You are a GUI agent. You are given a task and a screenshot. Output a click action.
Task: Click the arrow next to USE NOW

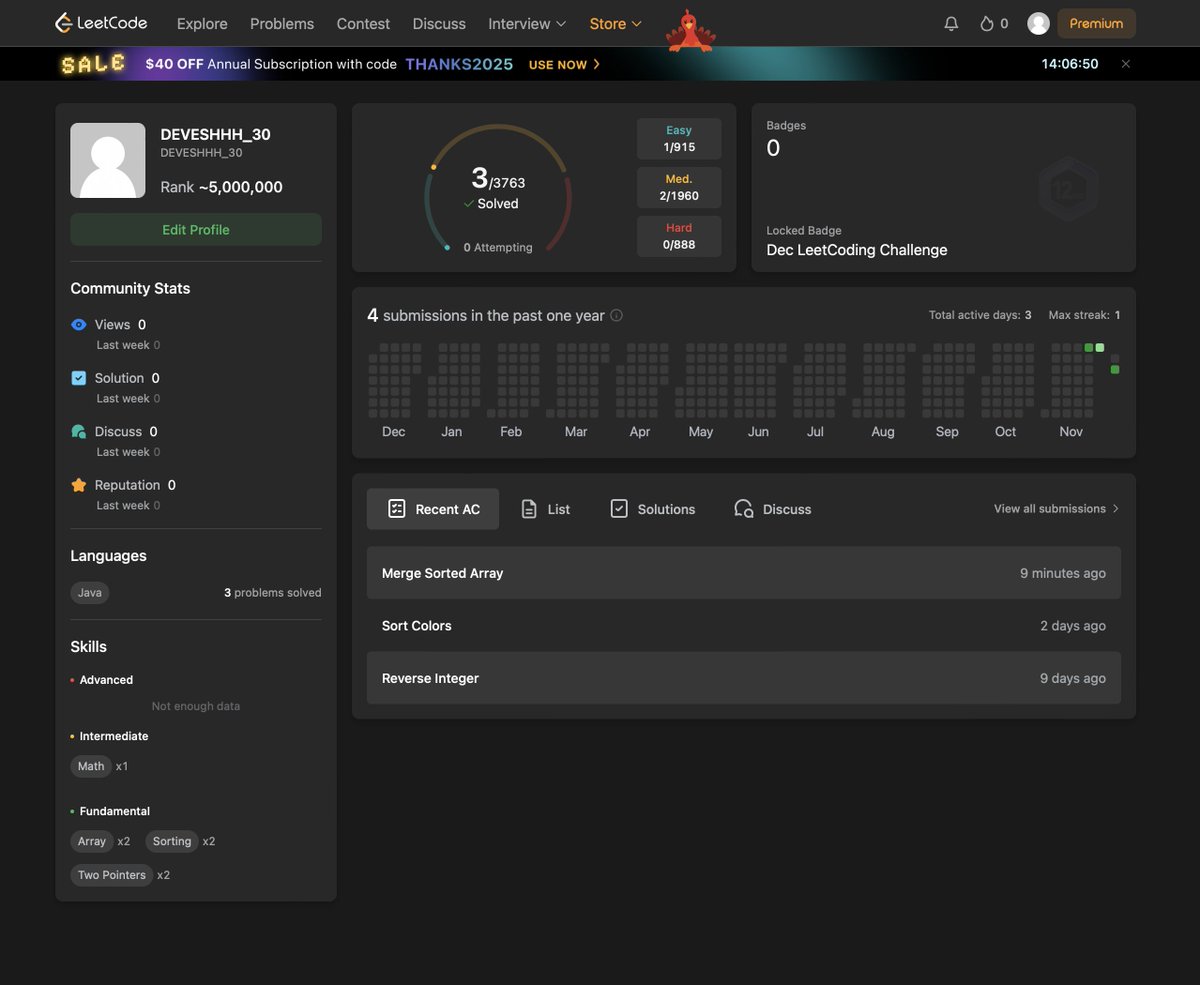[597, 64]
